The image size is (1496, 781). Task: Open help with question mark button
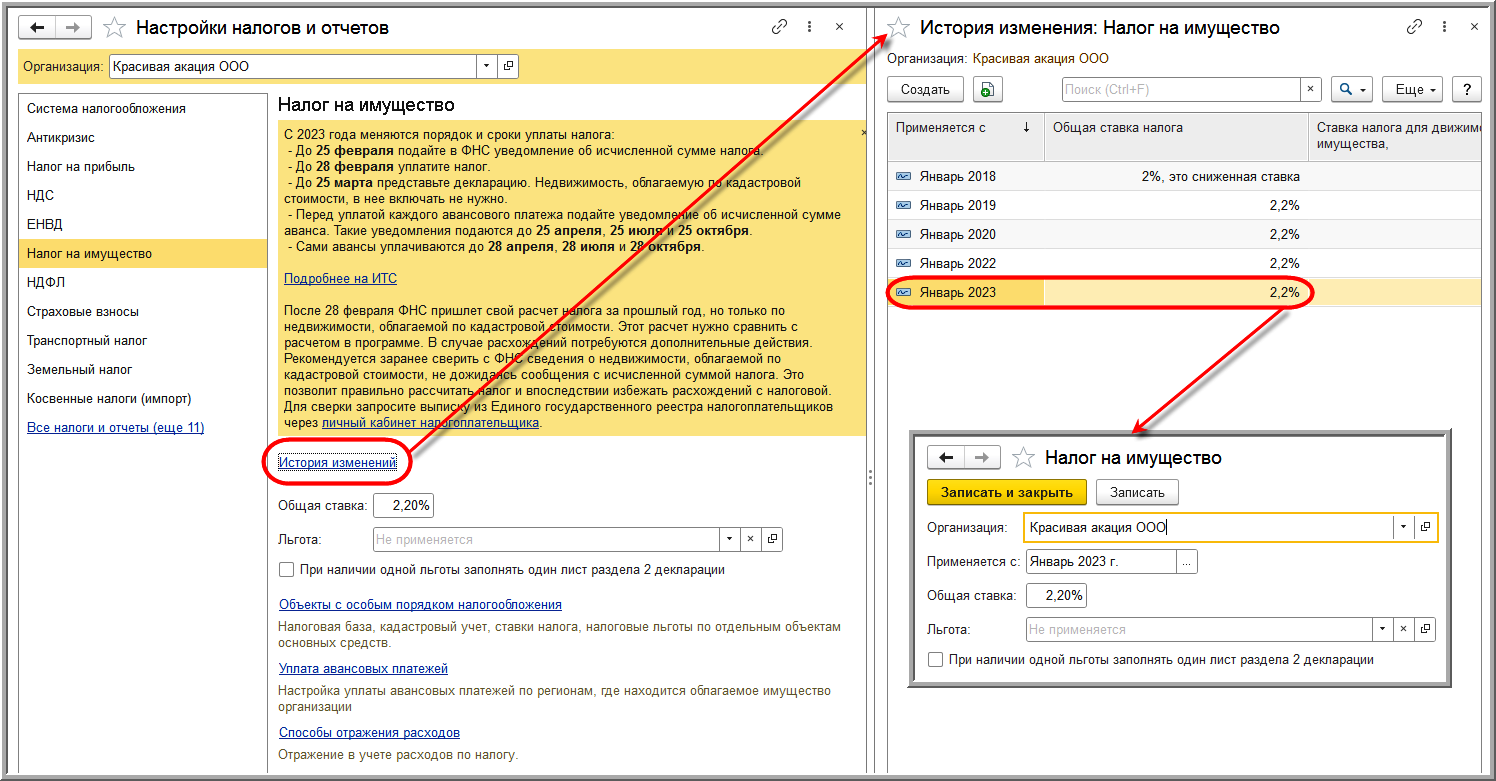tap(1467, 89)
